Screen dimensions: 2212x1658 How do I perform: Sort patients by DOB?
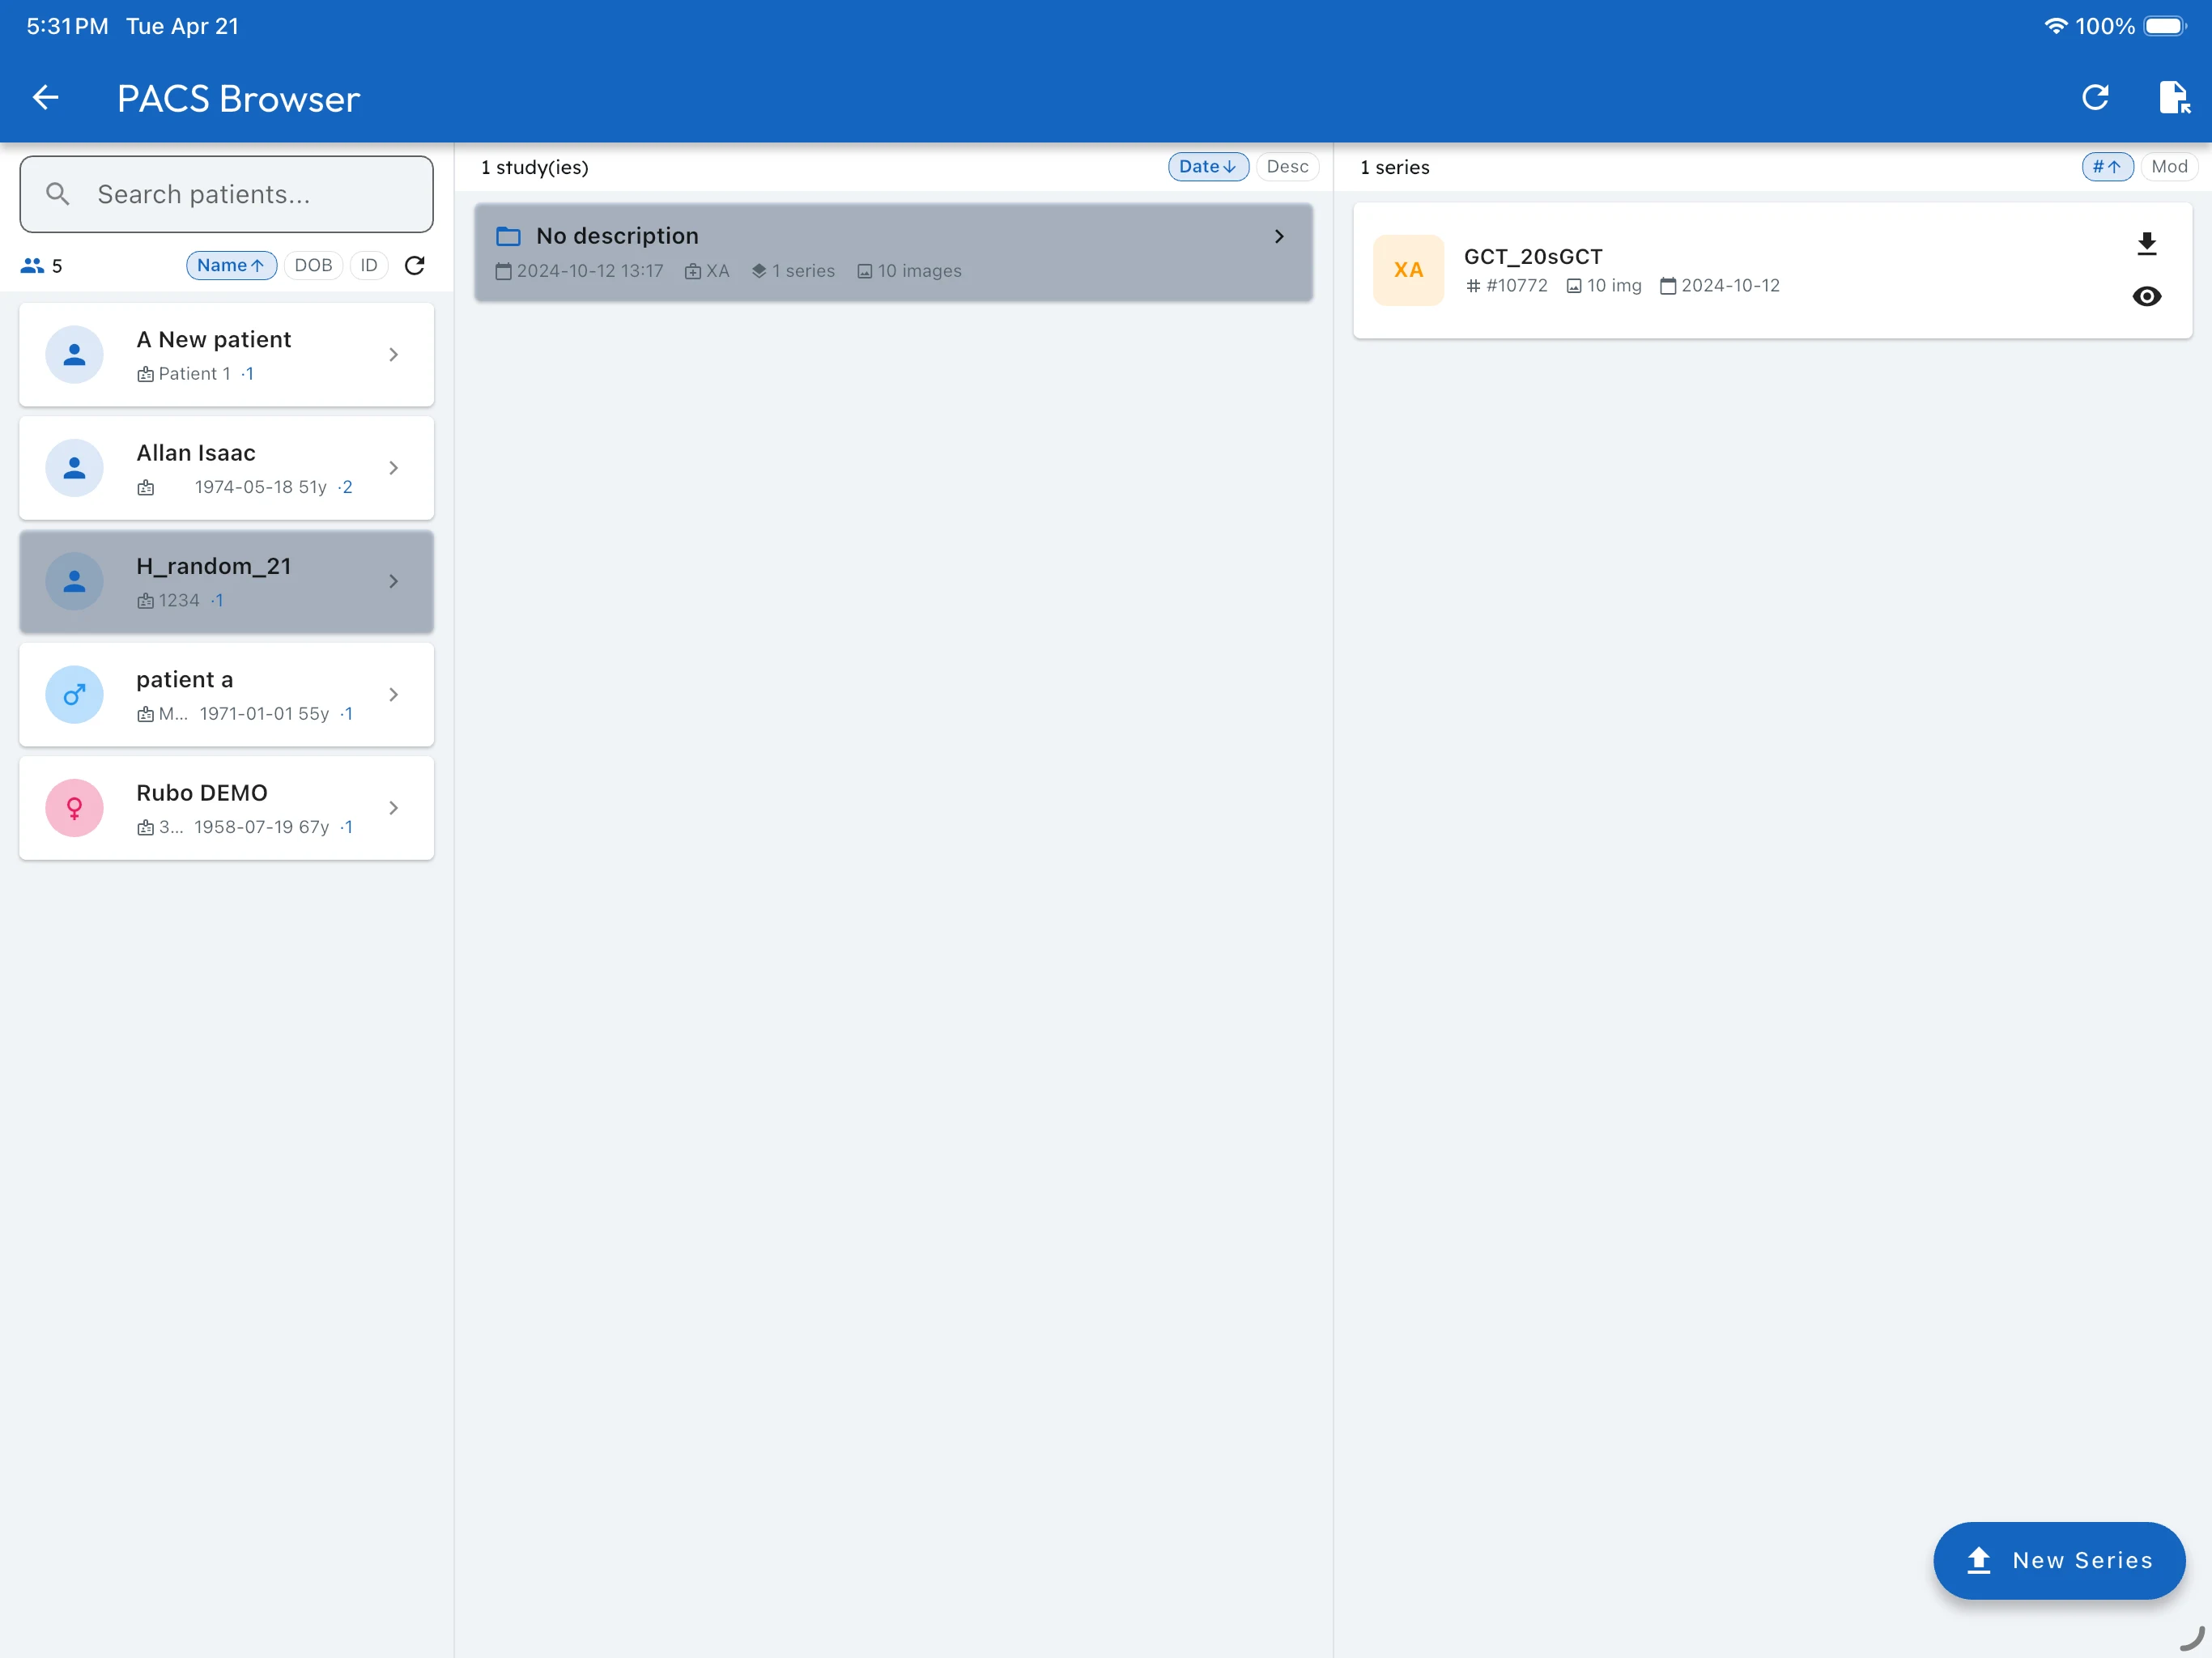point(313,265)
